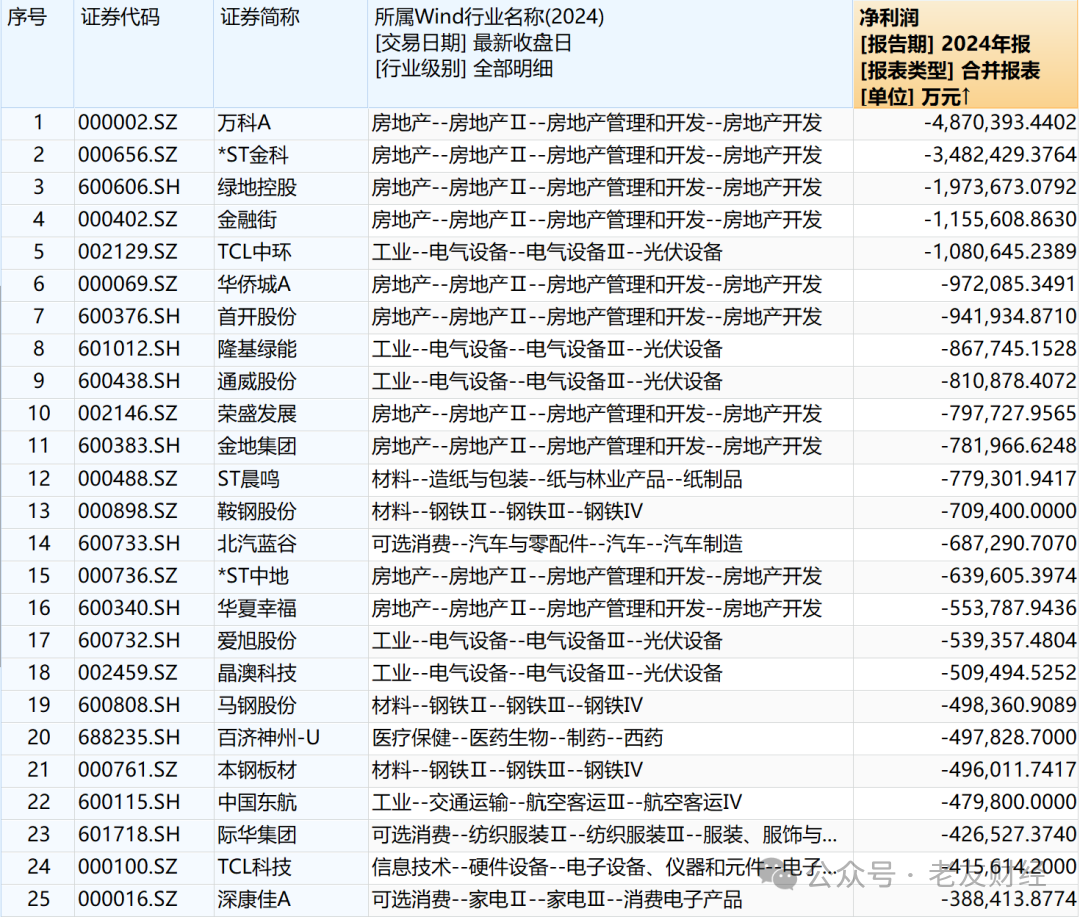This screenshot has width=1080, height=917.
Task: Select the 纸制品 industry cell of ST晨鸣
Action: click(610, 480)
